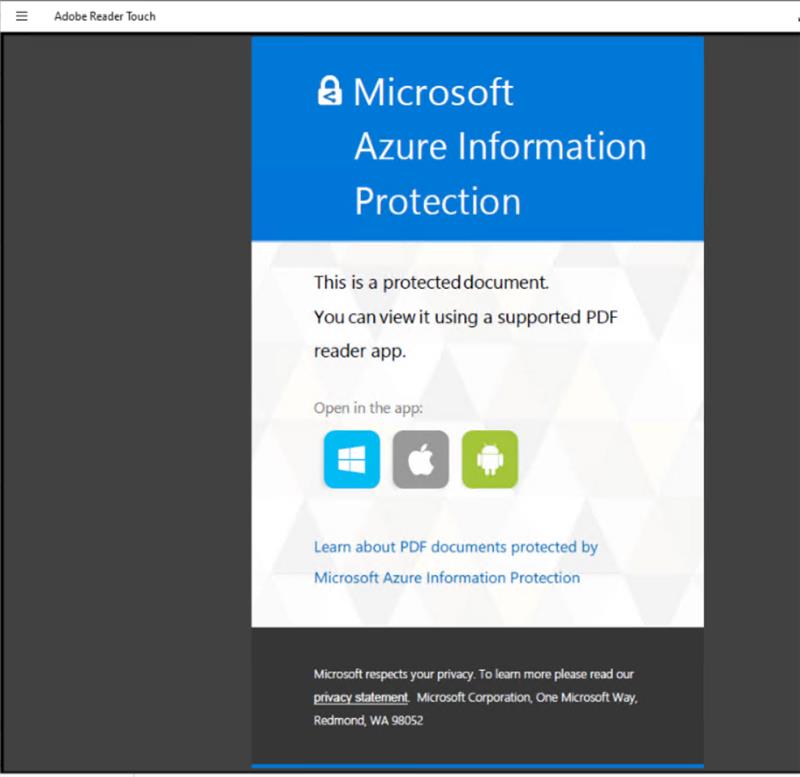Image resolution: width=800 pixels, height=777 pixels.
Task: Open document in the Apple app
Action: click(421, 459)
